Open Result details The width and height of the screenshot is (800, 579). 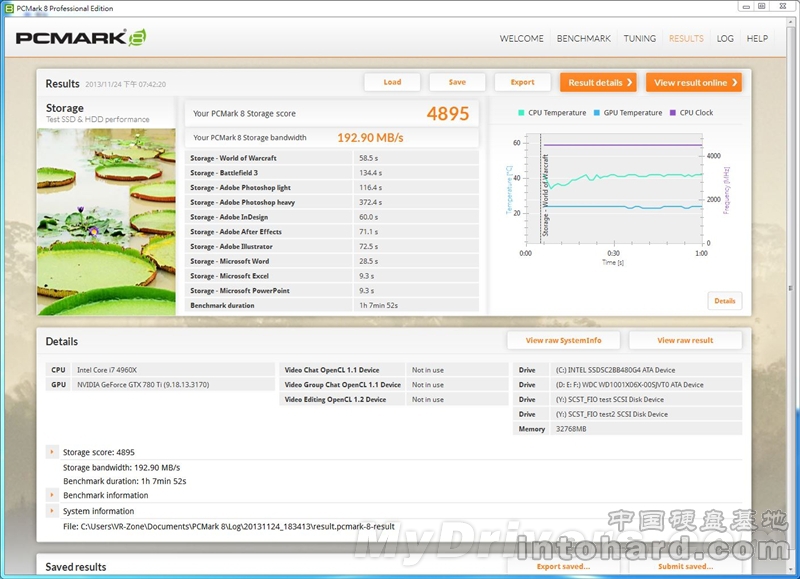[598, 82]
